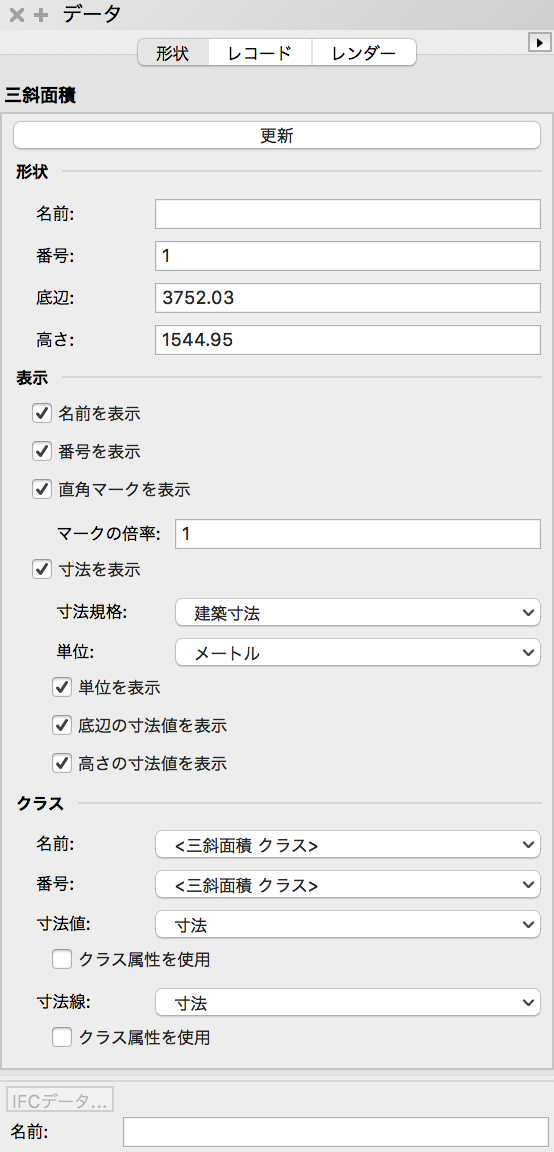Switch to the レンダー tab
Image resolution: width=554 pixels, height=1152 pixels.
click(364, 53)
